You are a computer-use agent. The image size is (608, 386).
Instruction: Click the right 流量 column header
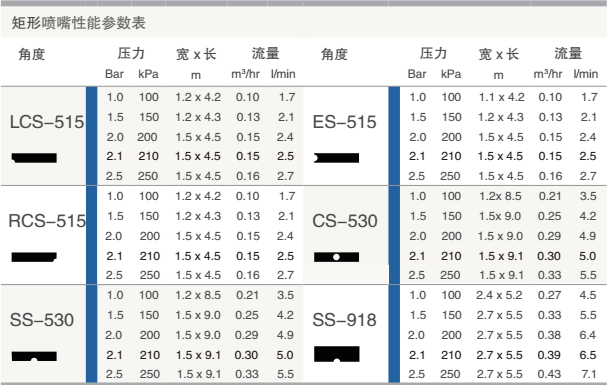tap(568, 54)
